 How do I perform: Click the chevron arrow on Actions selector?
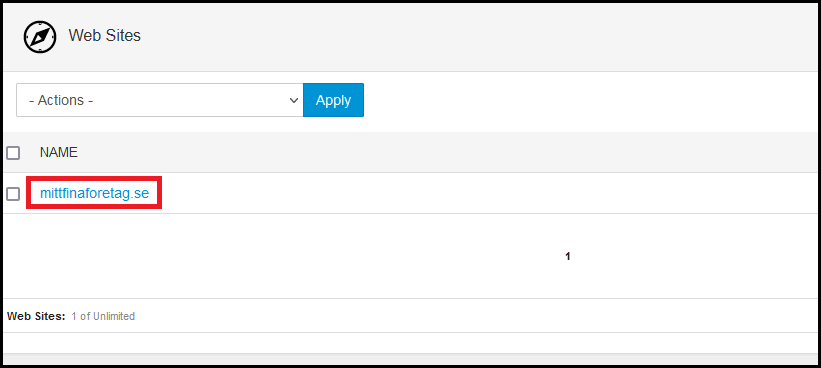[294, 100]
